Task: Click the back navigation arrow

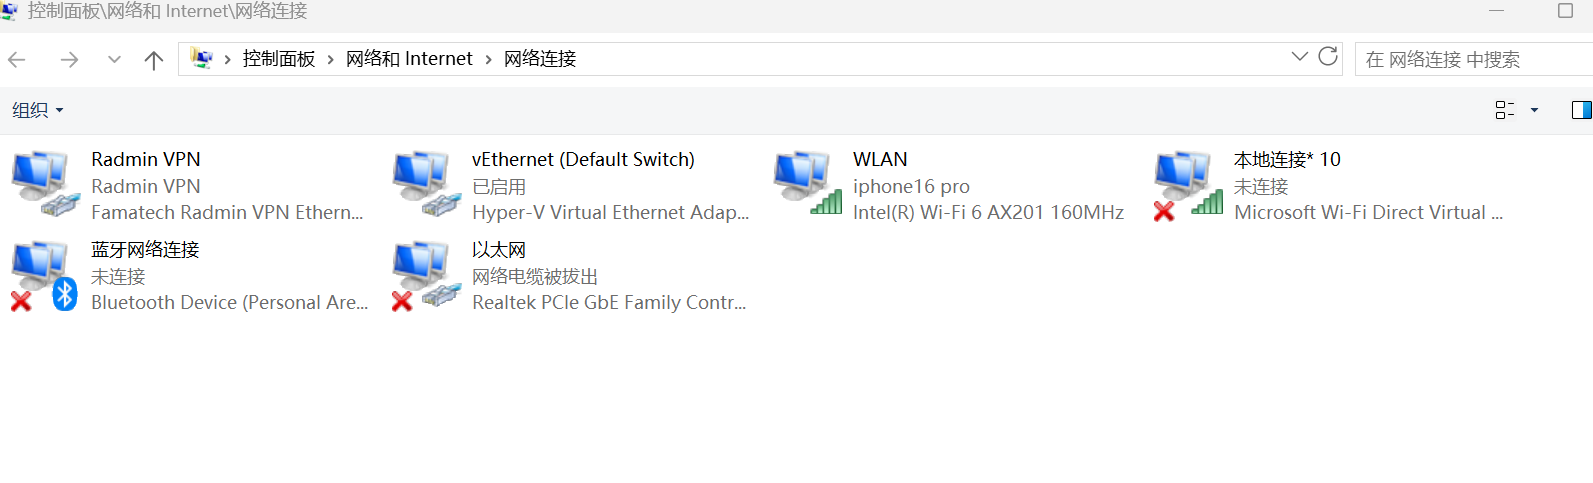Action: (x=17, y=60)
